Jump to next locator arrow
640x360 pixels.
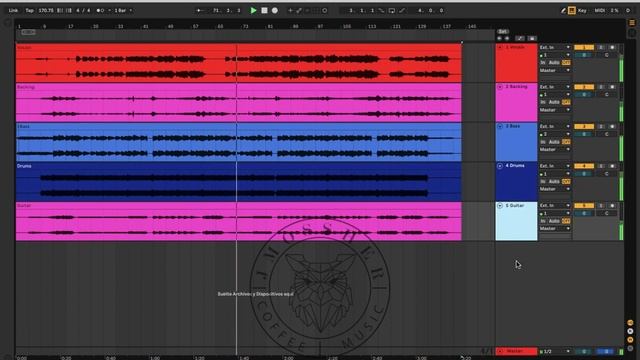[x=507, y=38]
